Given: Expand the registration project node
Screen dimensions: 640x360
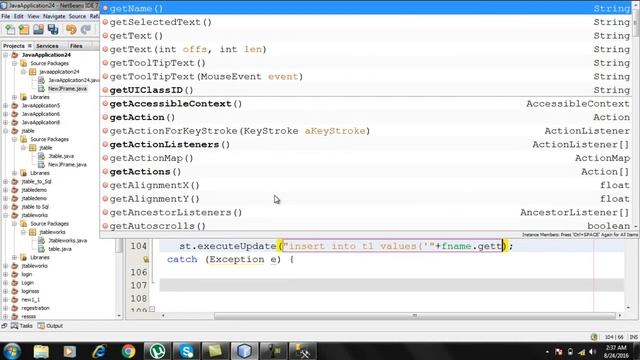Looking at the screenshot, I should [6, 308].
